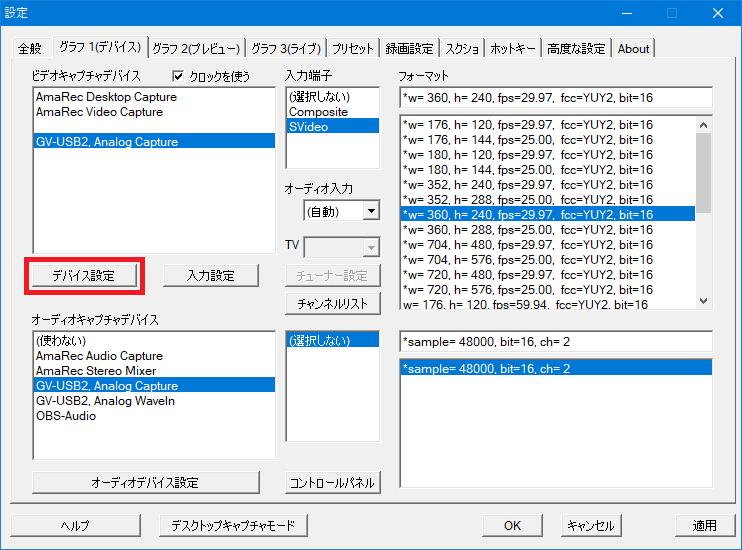Select format w=176, h=120, fps=29.97 with asterisk
Screen dimensions: 742x550
tap(548, 124)
